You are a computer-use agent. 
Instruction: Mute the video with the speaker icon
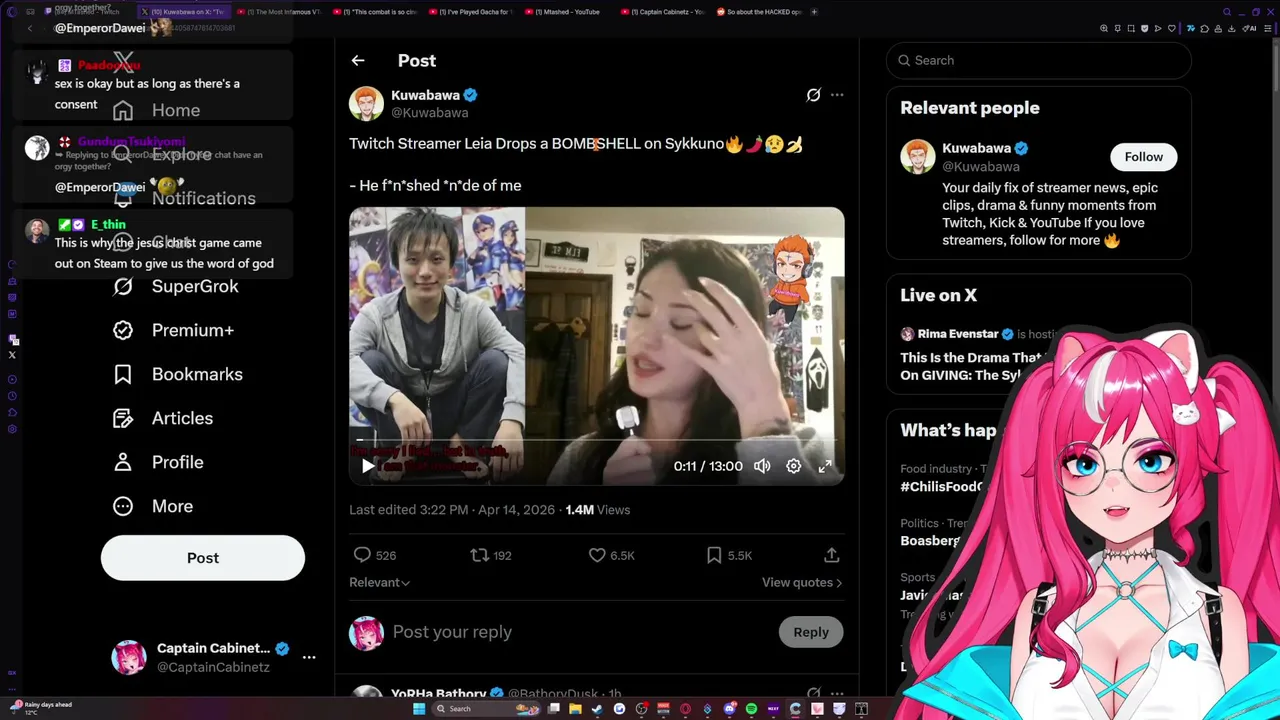click(762, 466)
